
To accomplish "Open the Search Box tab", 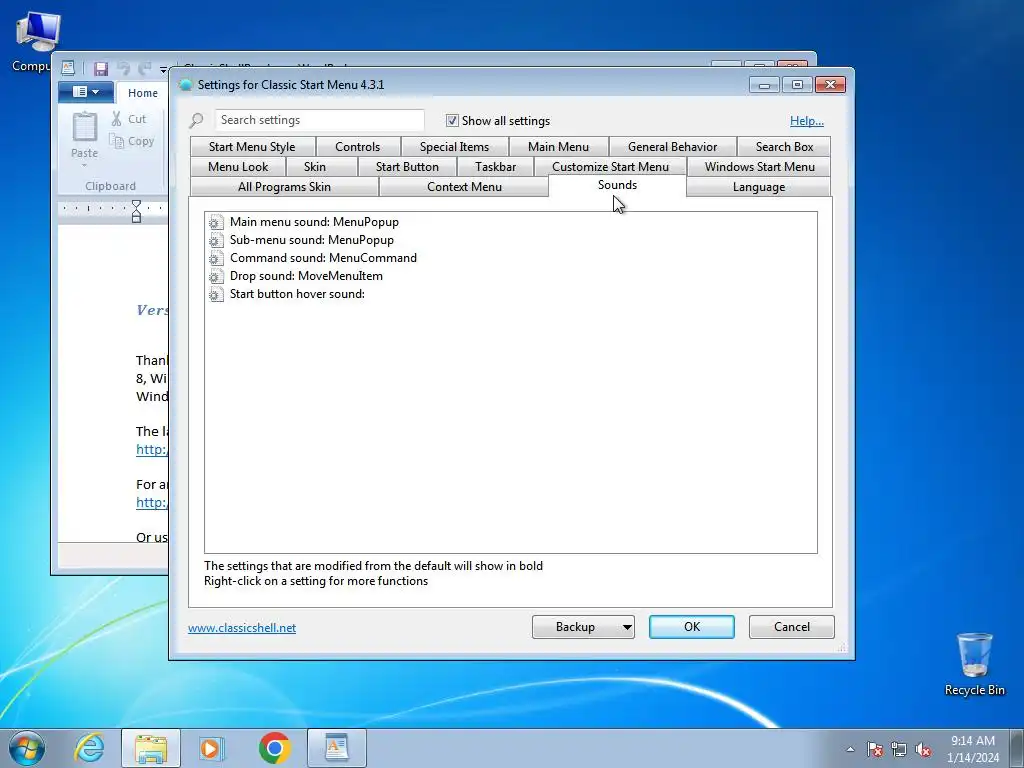I will tap(784, 147).
